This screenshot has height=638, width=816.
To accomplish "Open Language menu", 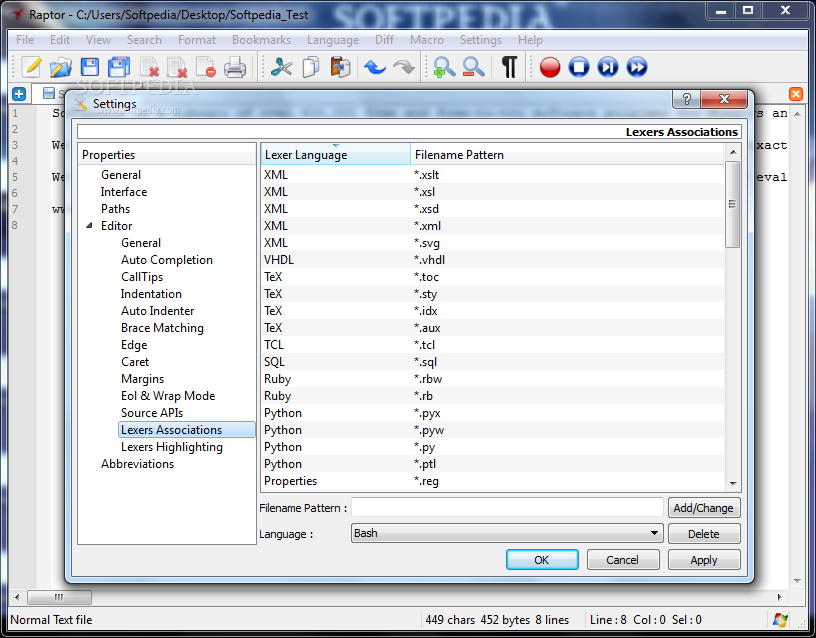I will (333, 40).
